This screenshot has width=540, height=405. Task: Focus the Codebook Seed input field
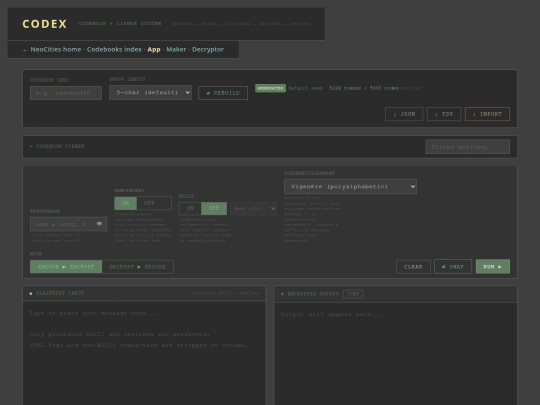pos(66,93)
